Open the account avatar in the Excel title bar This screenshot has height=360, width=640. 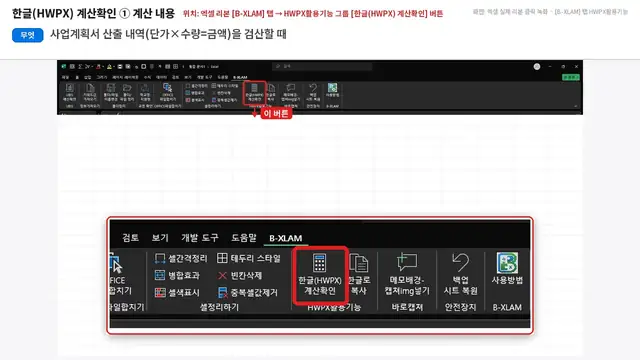[x=537, y=67]
